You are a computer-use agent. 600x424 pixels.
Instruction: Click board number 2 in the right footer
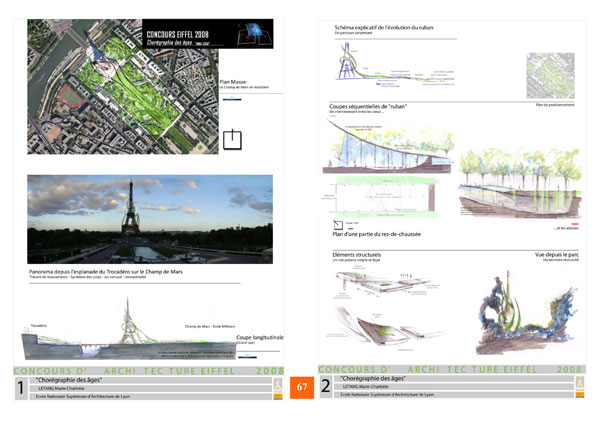pos(325,386)
